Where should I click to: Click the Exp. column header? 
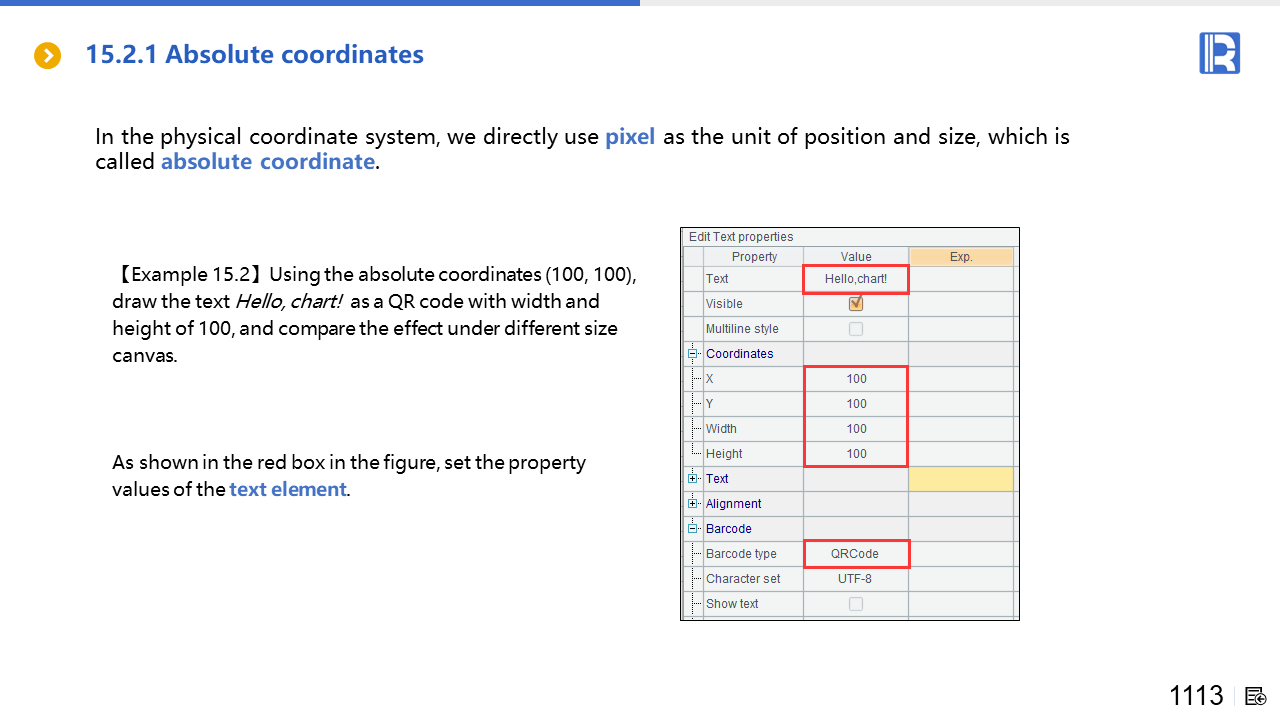click(x=960, y=257)
